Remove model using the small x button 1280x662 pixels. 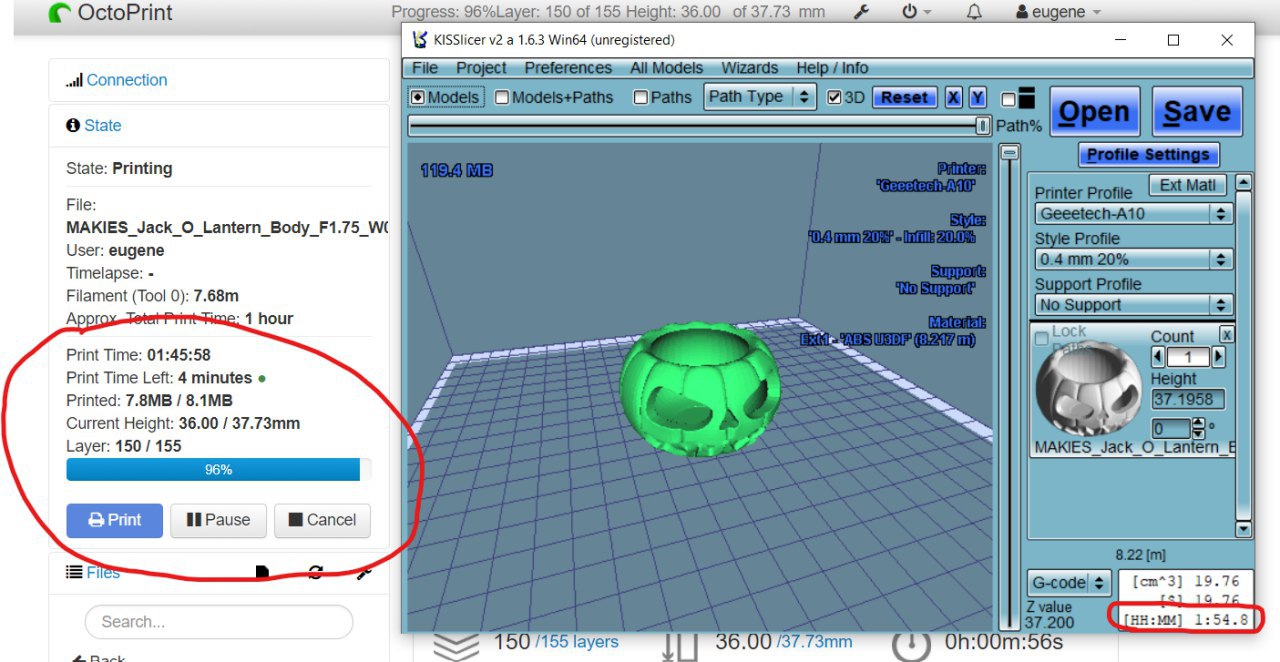(x=1227, y=334)
